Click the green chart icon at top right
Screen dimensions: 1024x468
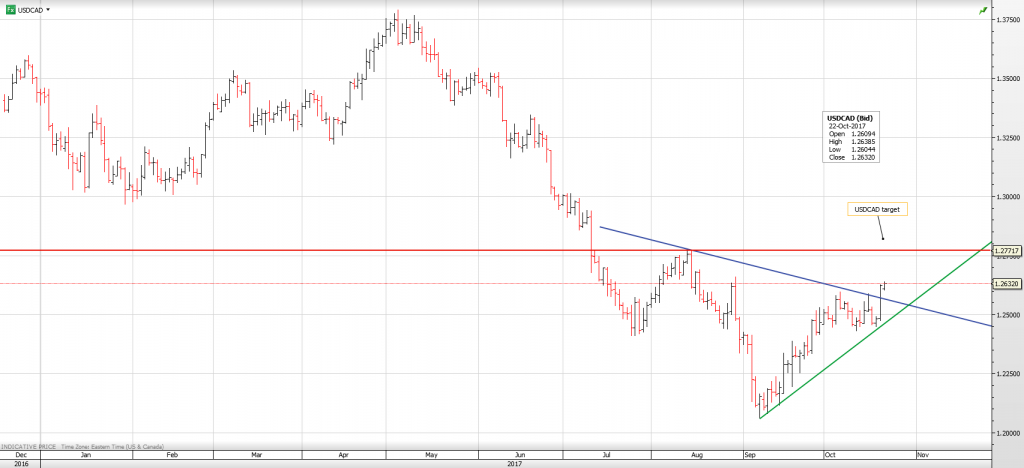(984, 9)
